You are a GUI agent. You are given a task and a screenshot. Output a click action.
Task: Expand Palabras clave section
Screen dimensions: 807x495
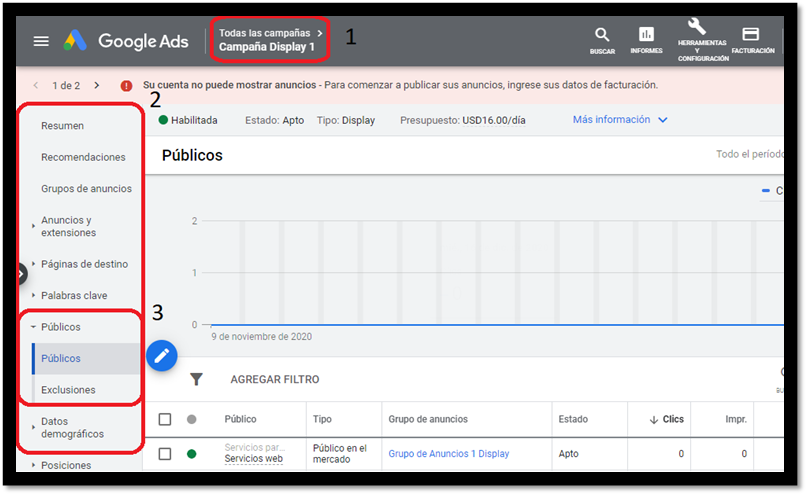click(33, 295)
